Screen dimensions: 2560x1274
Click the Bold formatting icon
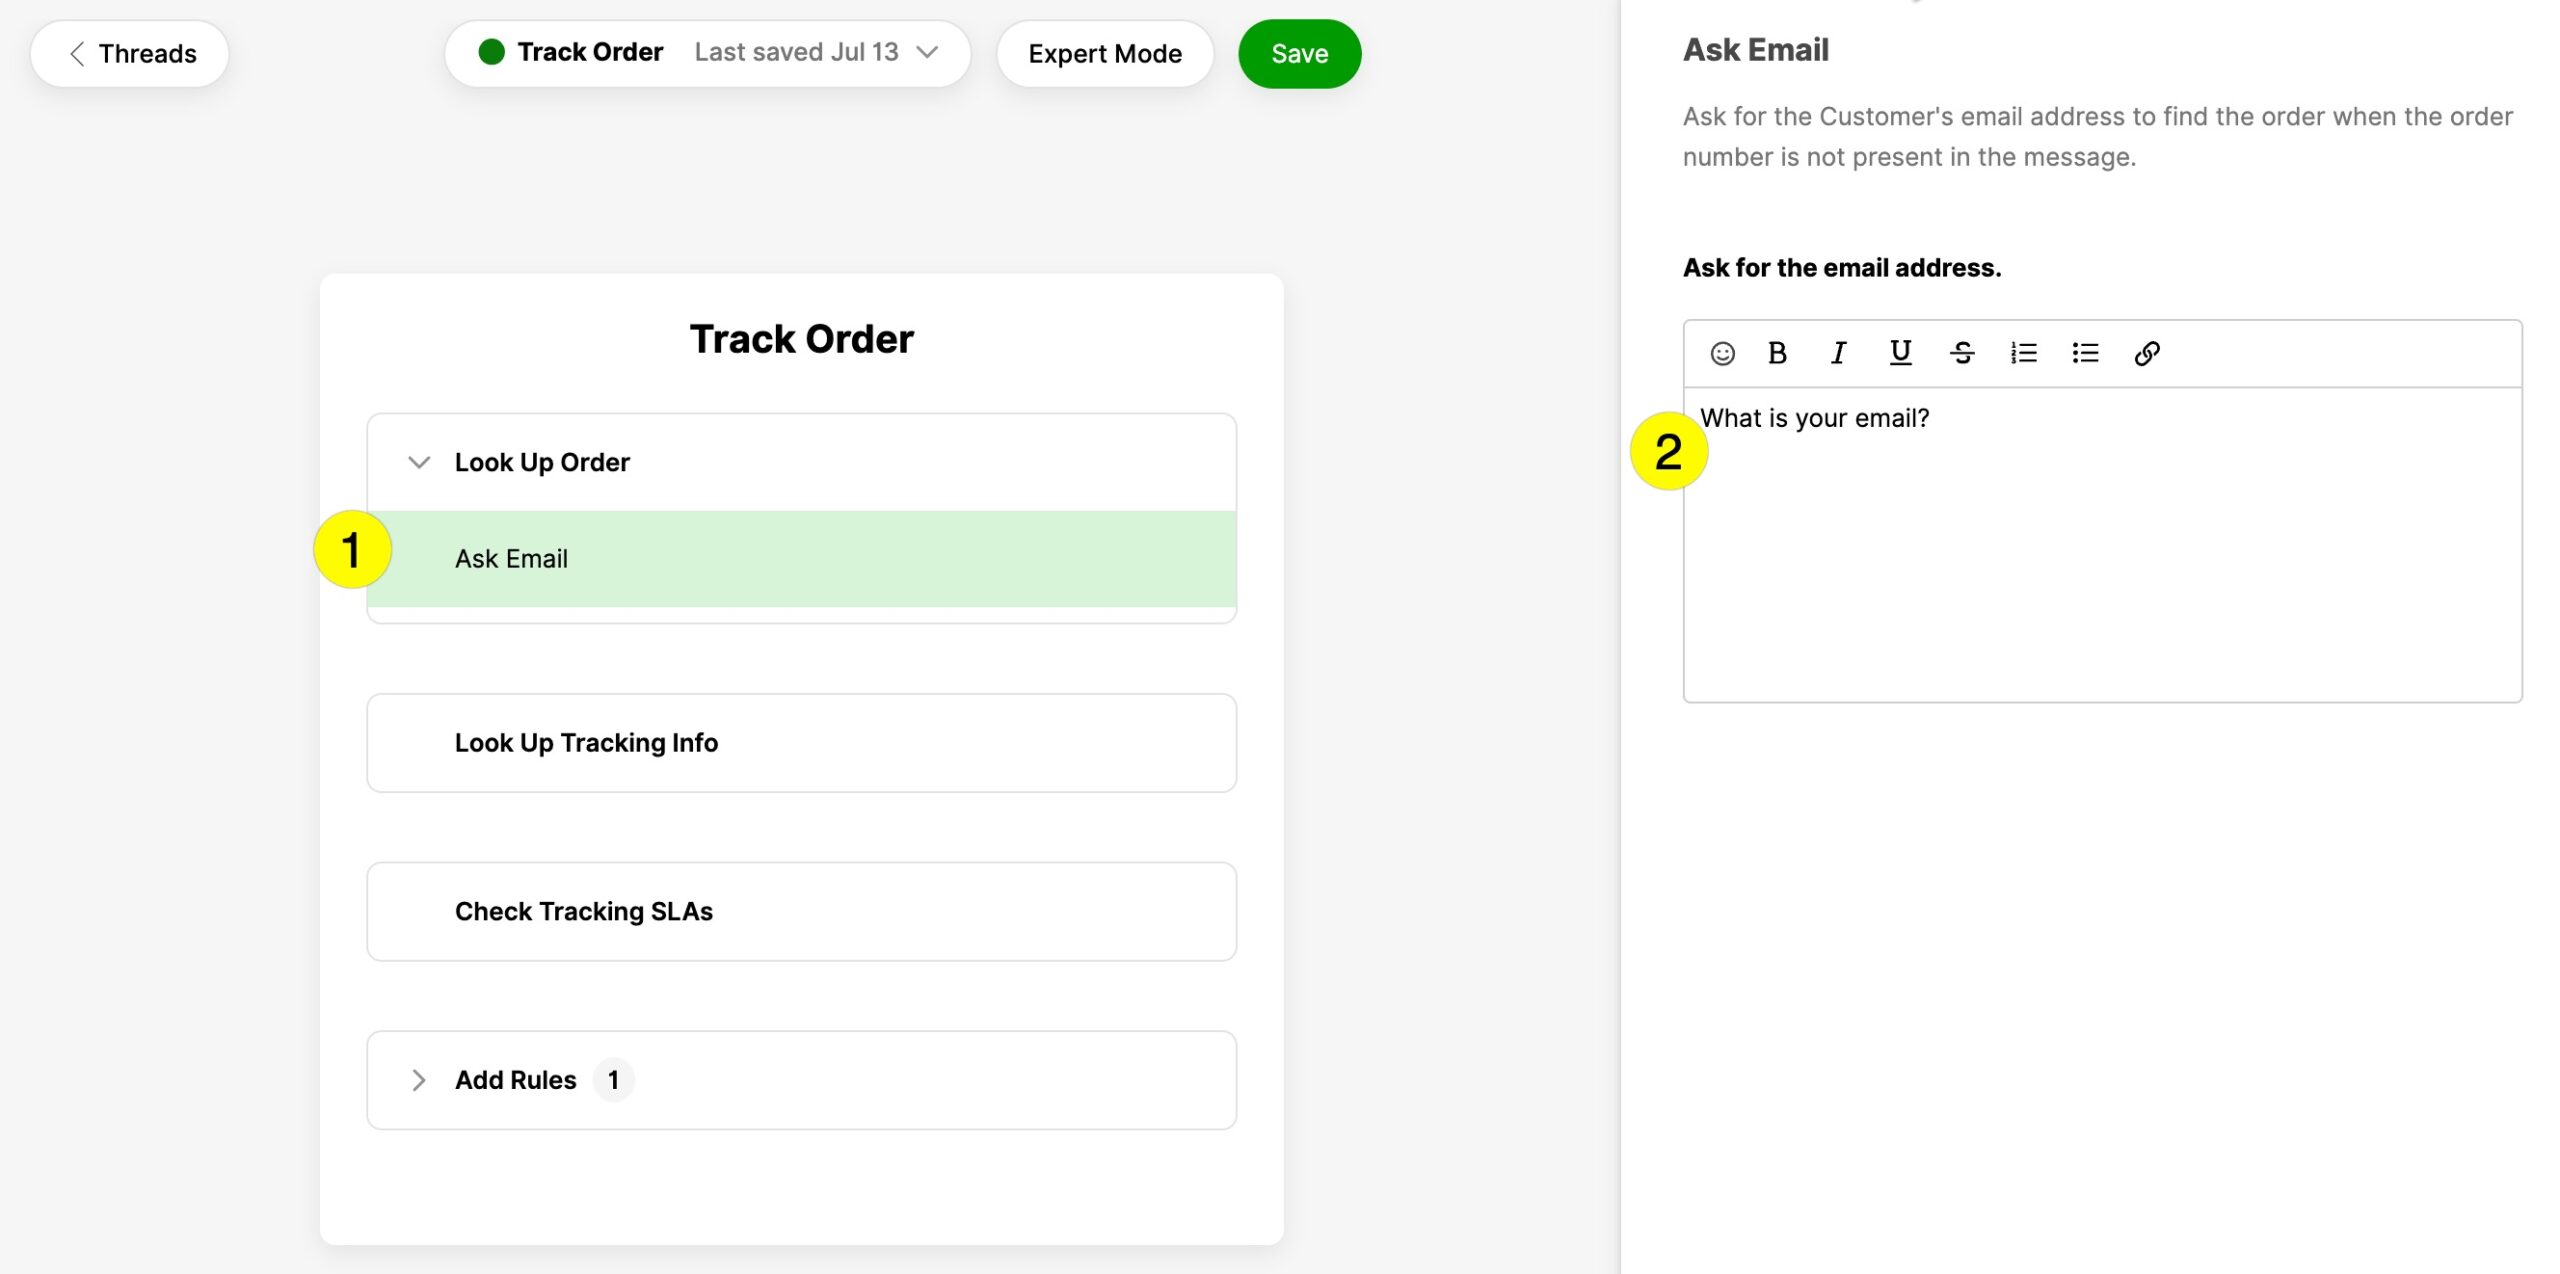coord(1778,353)
